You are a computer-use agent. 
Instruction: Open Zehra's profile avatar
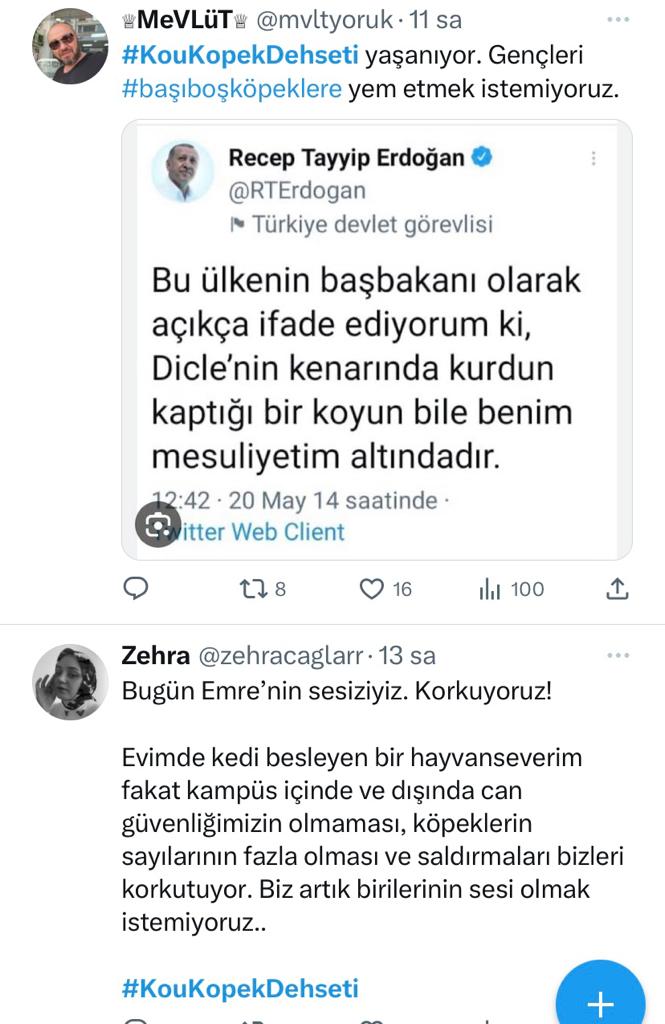click(x=70, y=682)
